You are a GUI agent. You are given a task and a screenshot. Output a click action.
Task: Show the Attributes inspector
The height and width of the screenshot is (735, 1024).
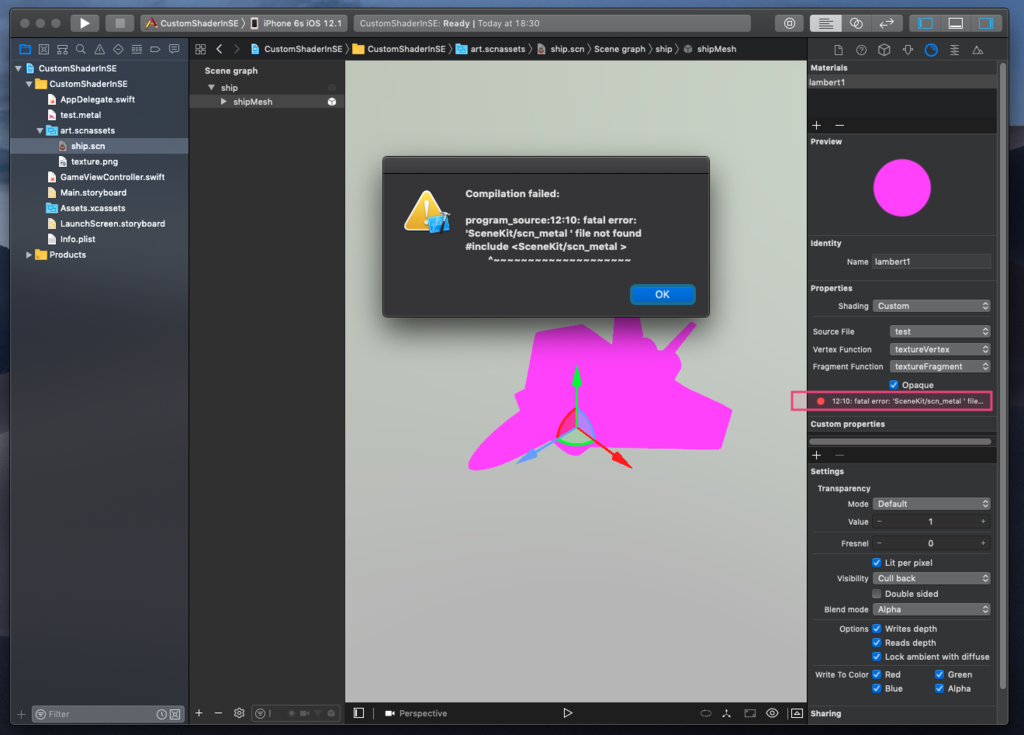[908, 50]
